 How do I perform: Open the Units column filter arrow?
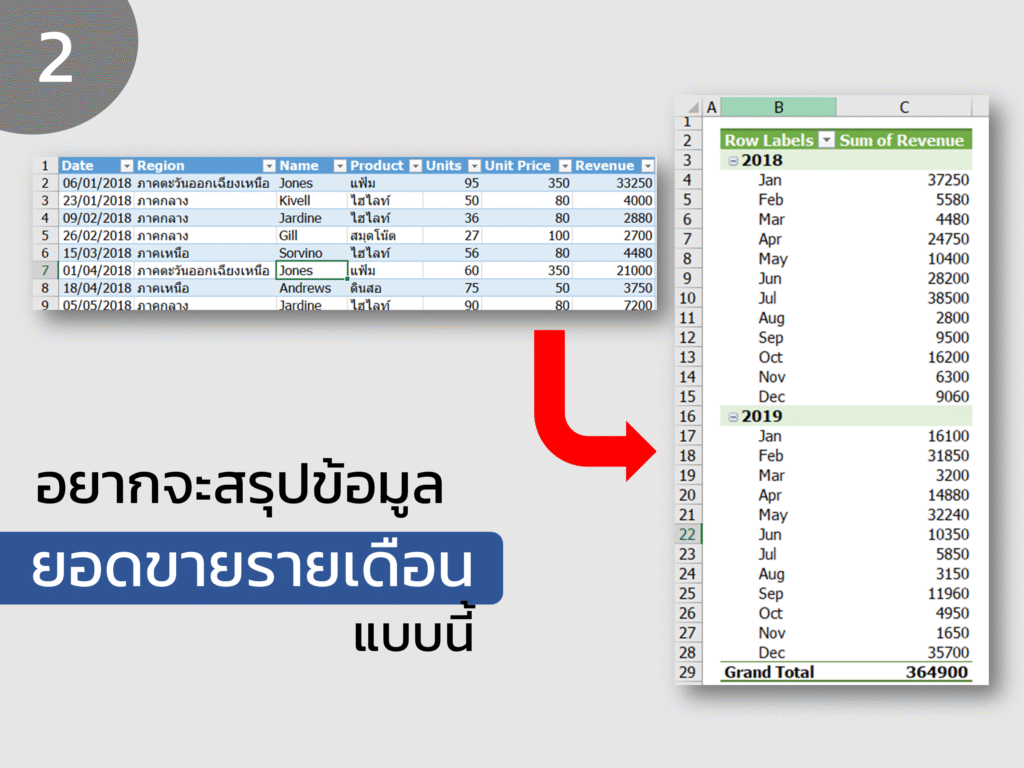[x=475, y=166]
